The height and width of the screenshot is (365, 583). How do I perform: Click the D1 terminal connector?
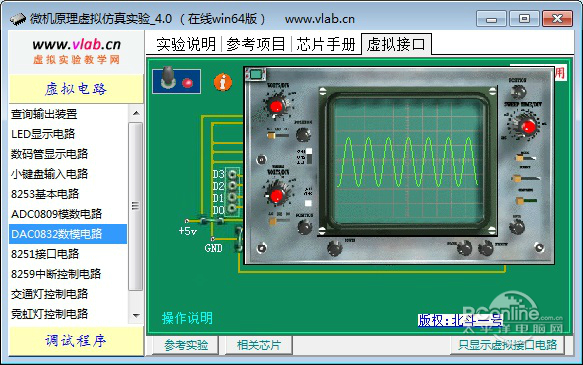click(233, 197)
